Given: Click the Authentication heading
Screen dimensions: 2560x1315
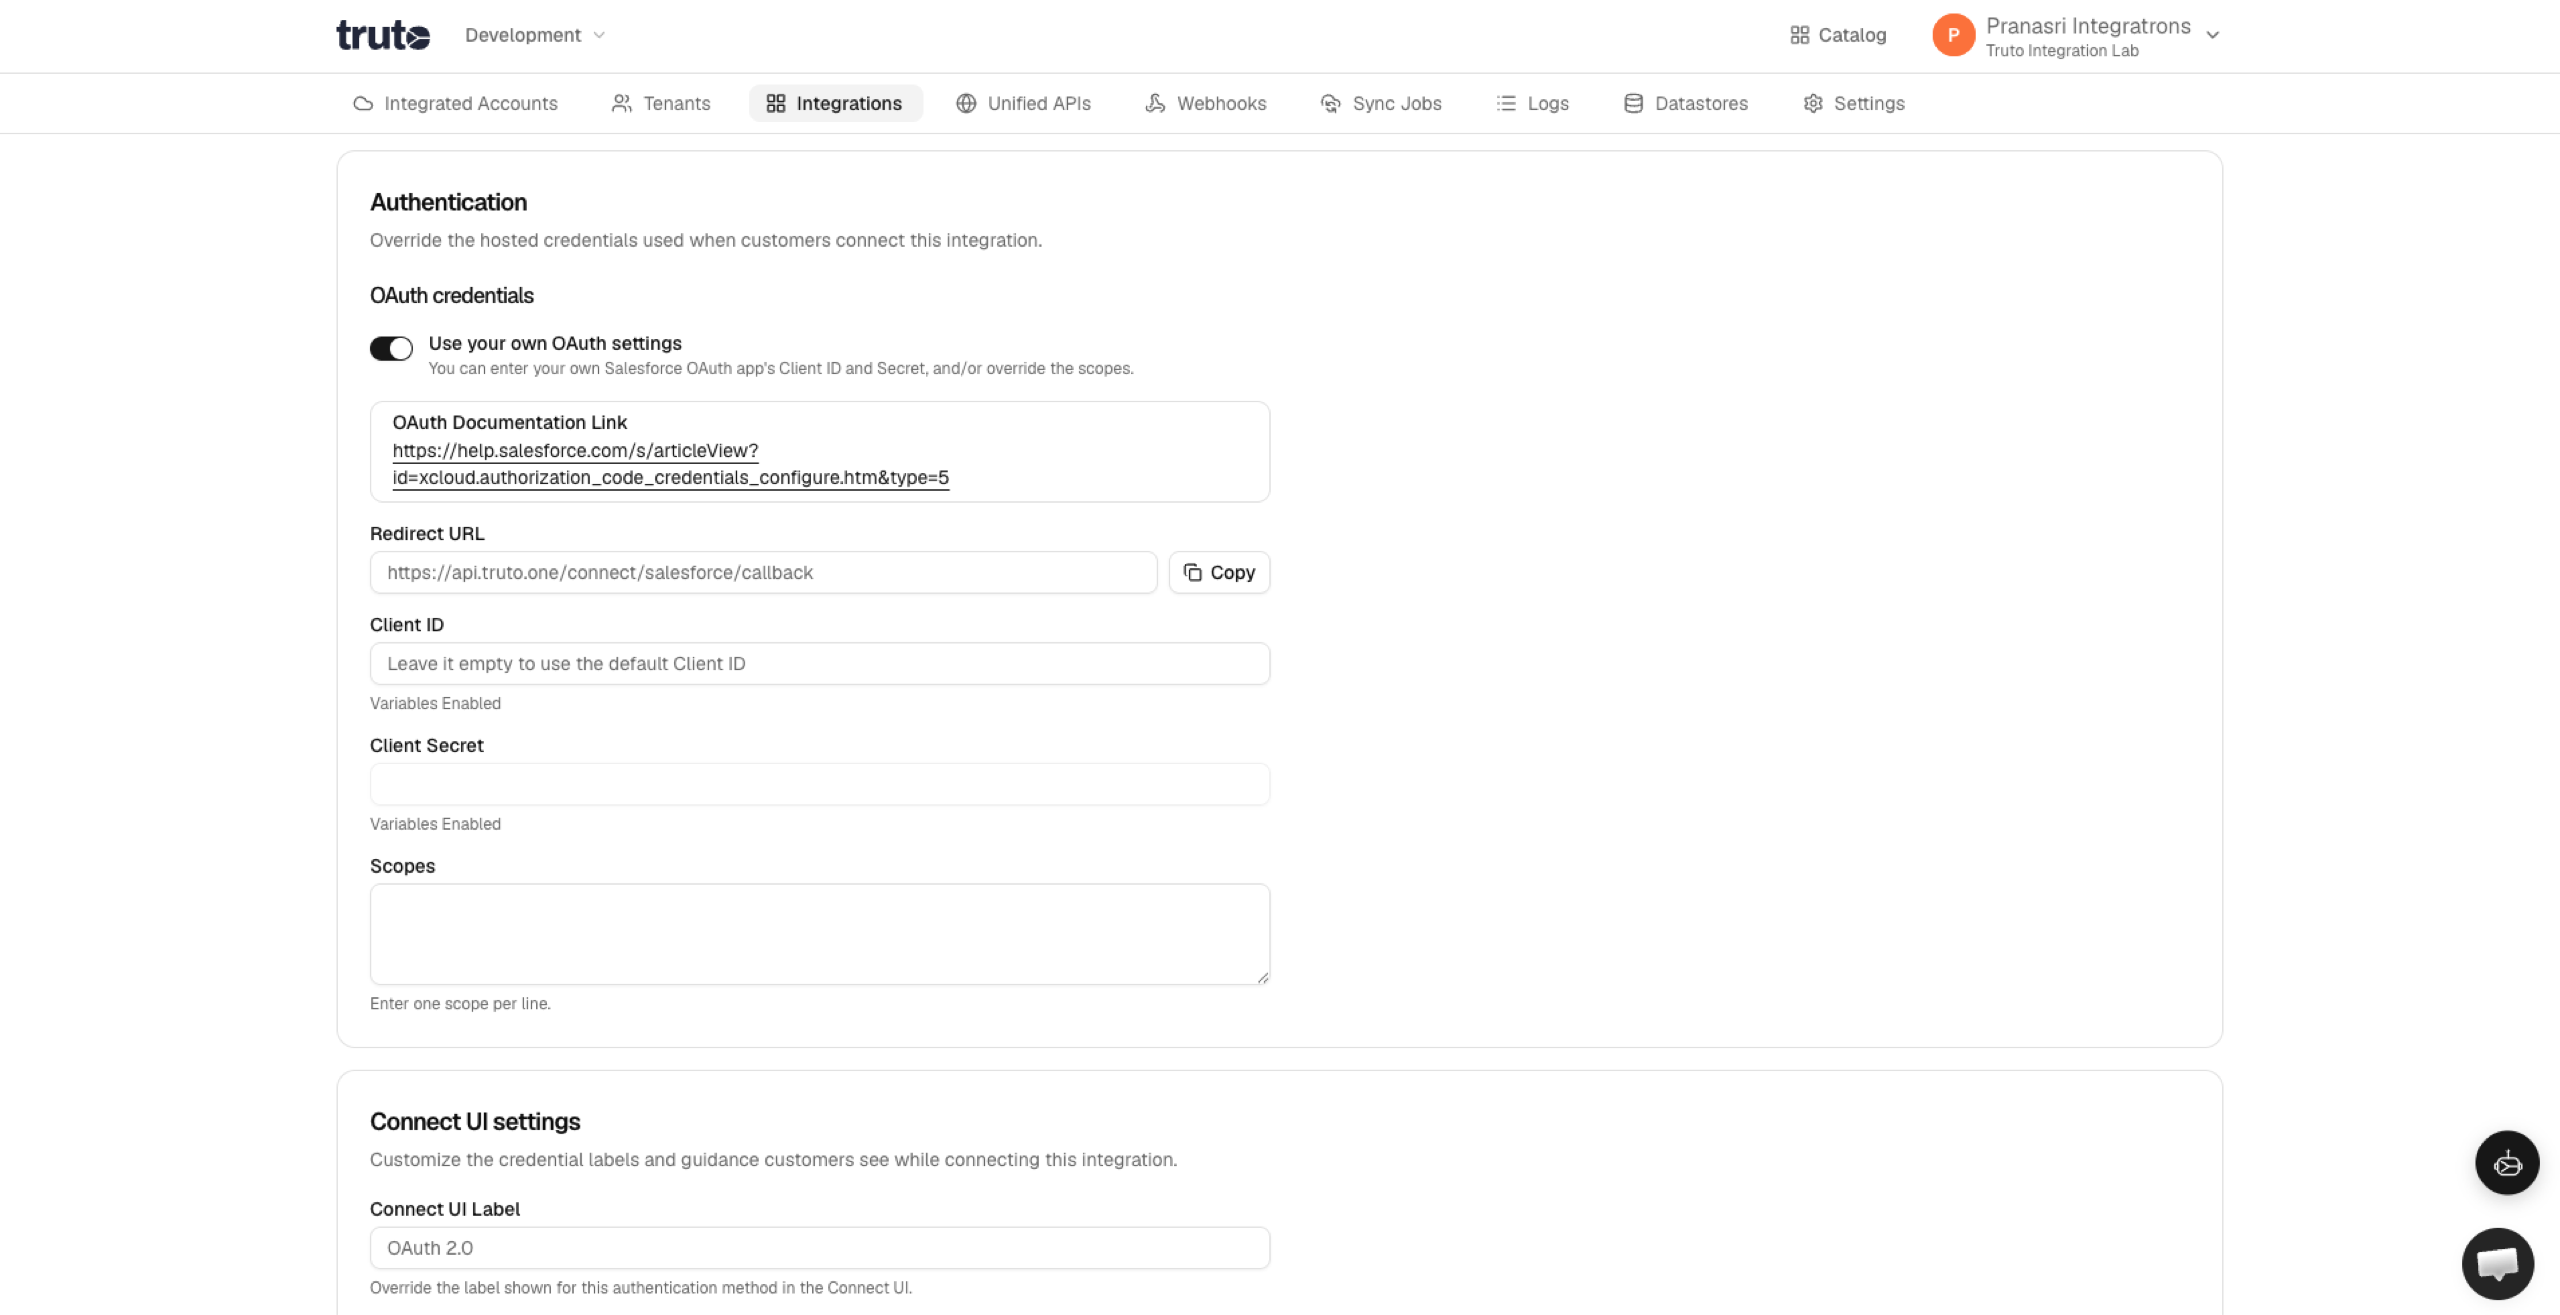Looking at the screenshot, I should (x=448, y=202).
